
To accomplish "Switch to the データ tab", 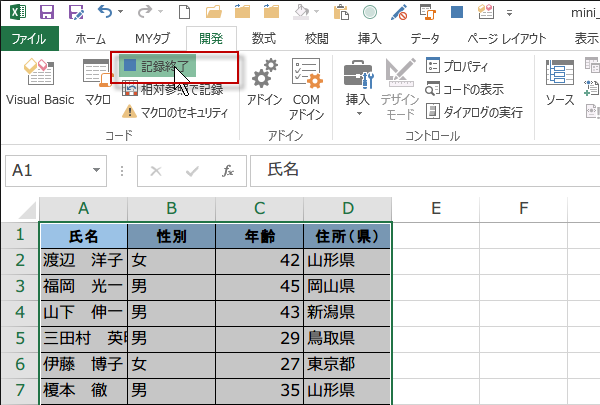I will (425, 39).
